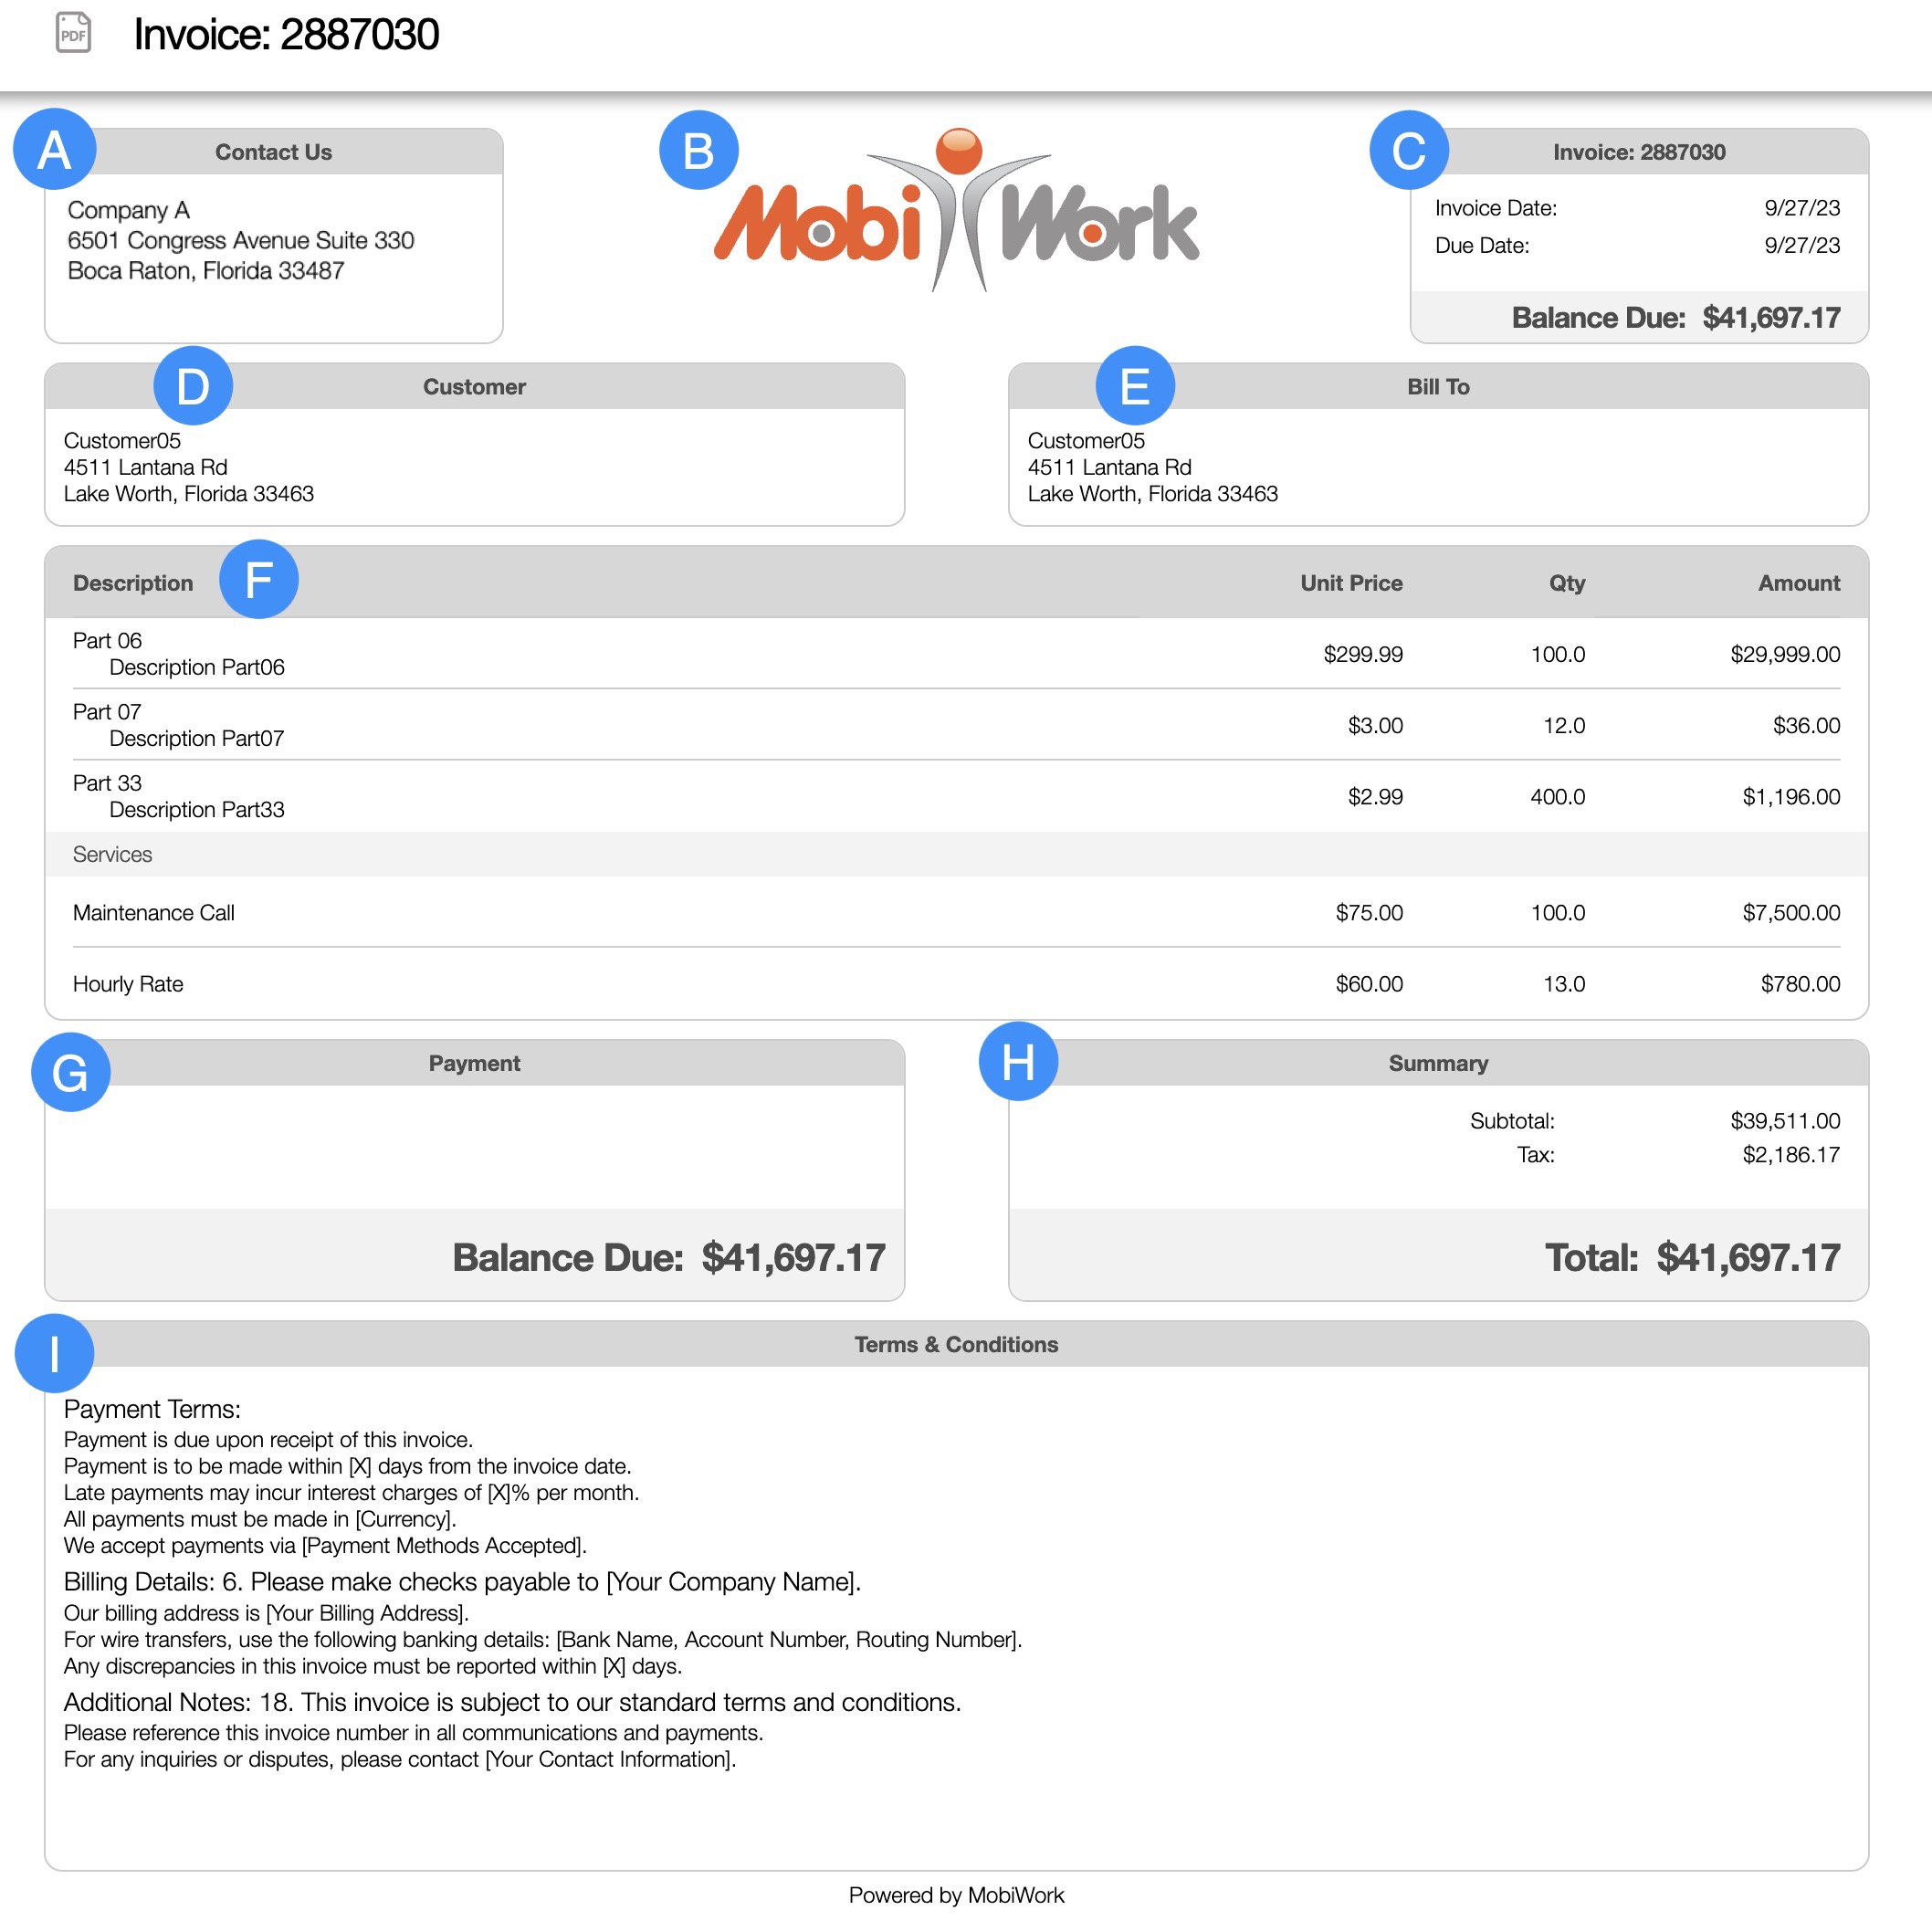This screenshot has width=1932, height=1921.
Task: Click the blue marker labeled E
Action: (x=1134, y=386)
